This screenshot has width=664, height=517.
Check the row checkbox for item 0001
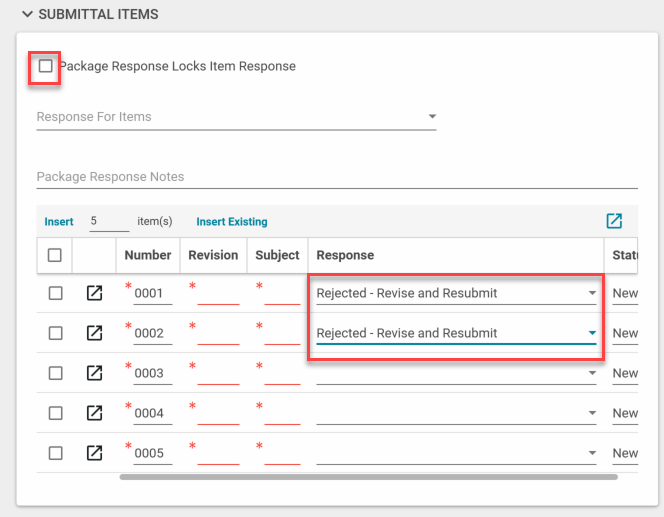[x=55, y=293]
